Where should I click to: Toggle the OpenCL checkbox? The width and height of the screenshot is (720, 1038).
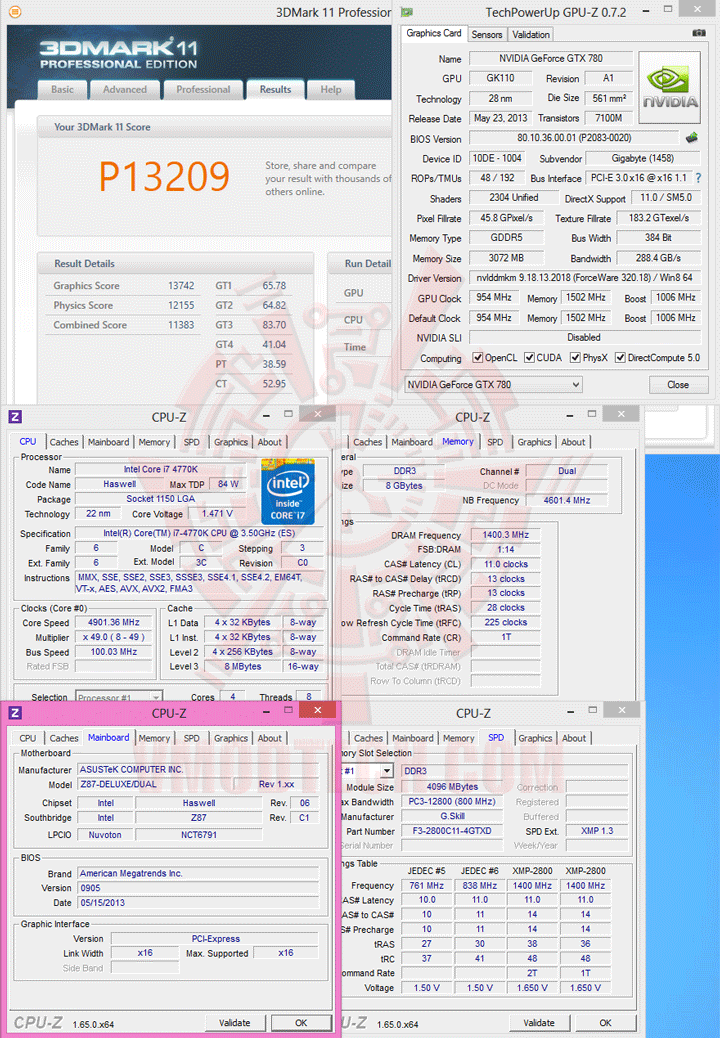click(477, 357)
